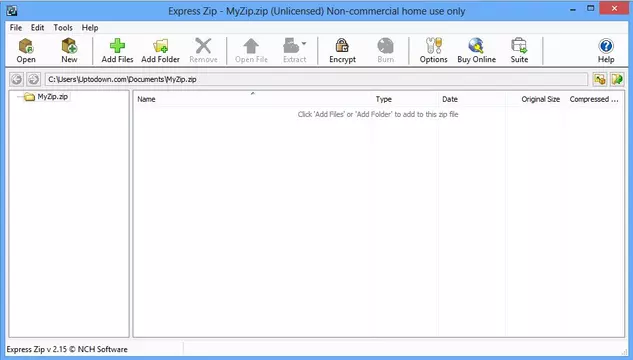Open the Tools menu
633x360 pixels.
(63, 27)
